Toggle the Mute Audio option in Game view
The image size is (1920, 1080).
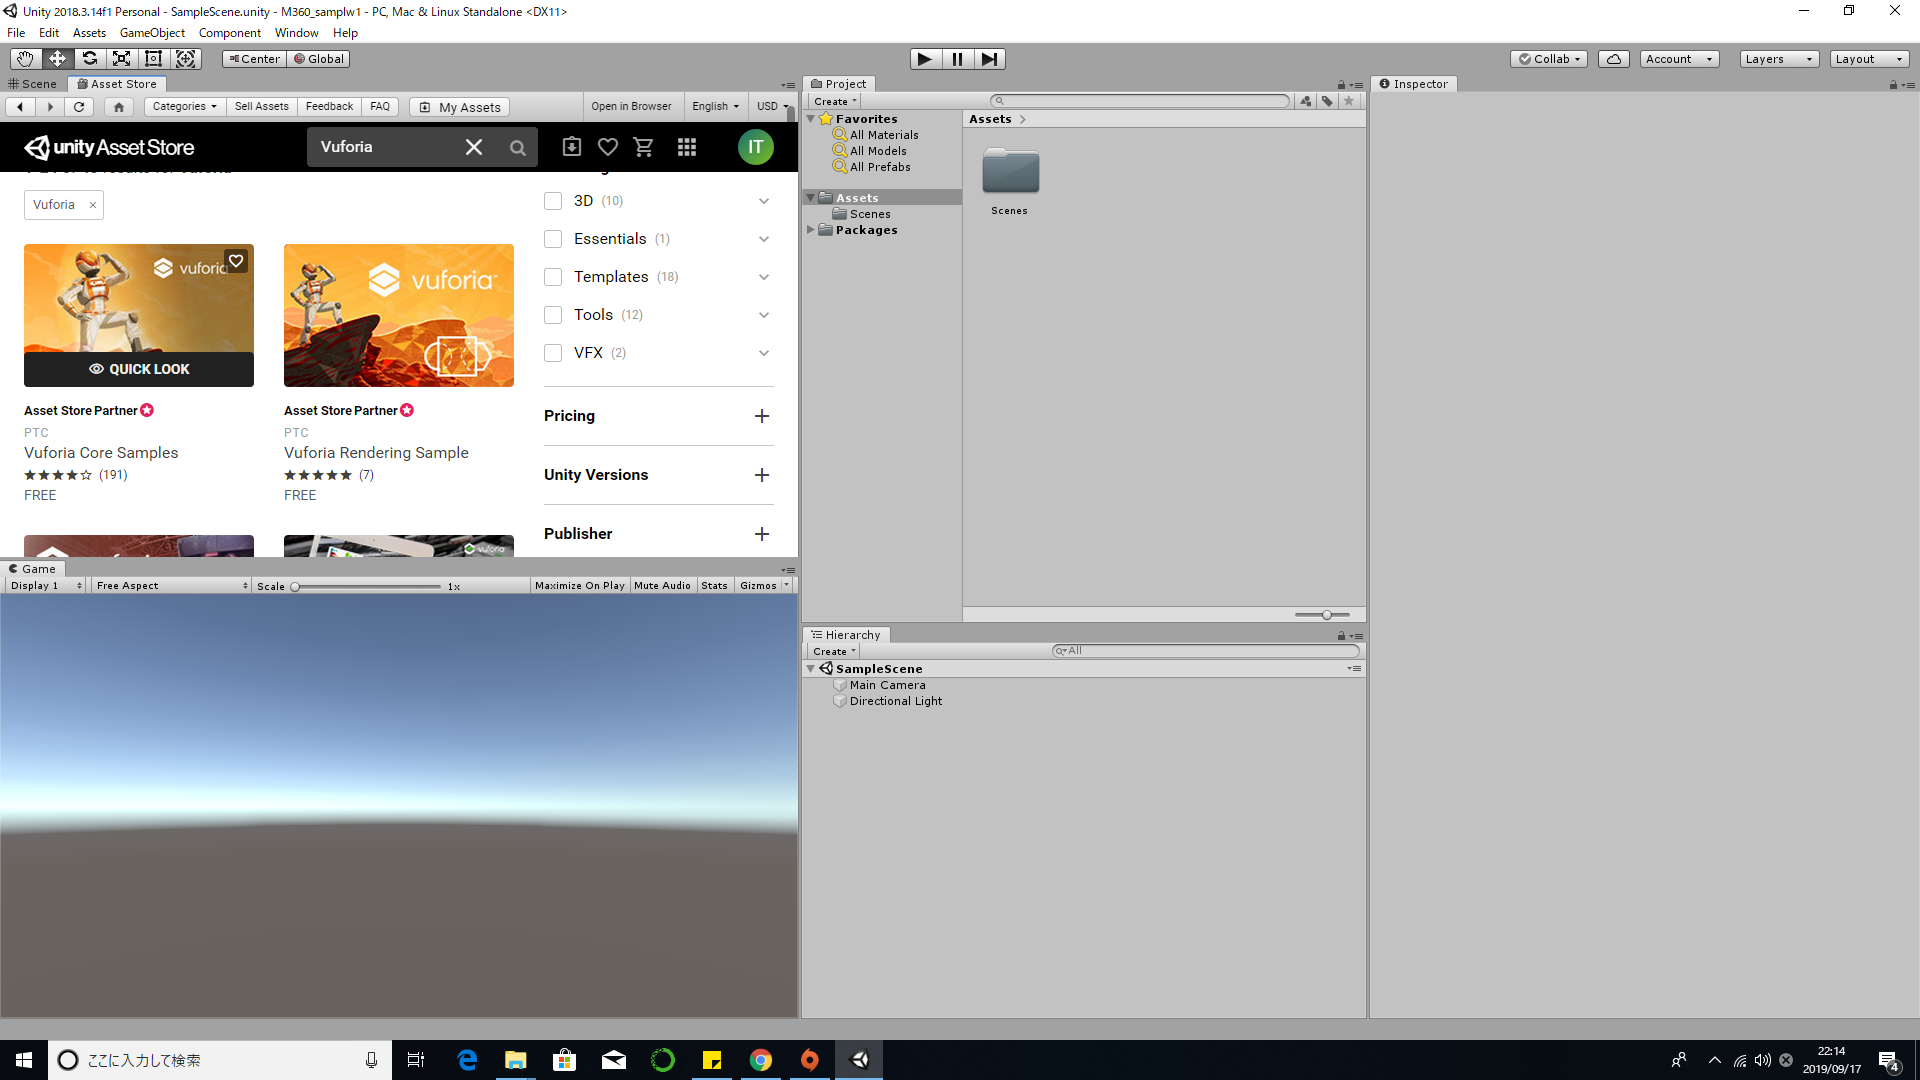point(662,585)
